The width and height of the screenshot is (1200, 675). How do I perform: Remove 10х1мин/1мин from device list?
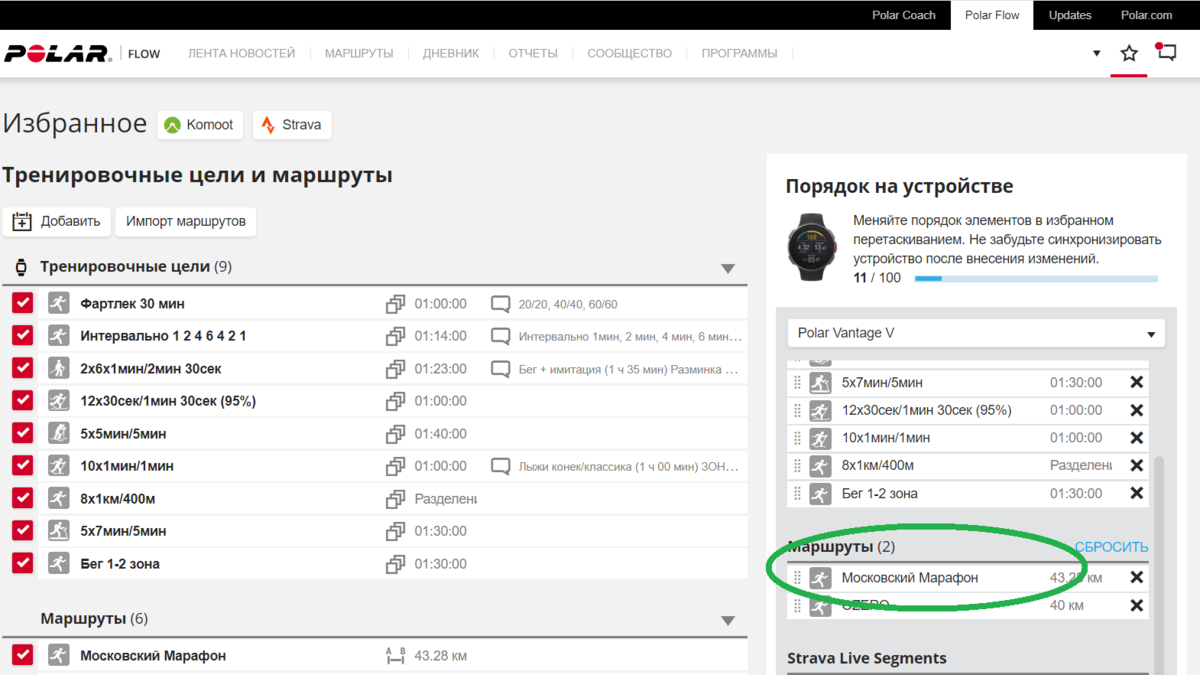click(x=1136, y=438)
